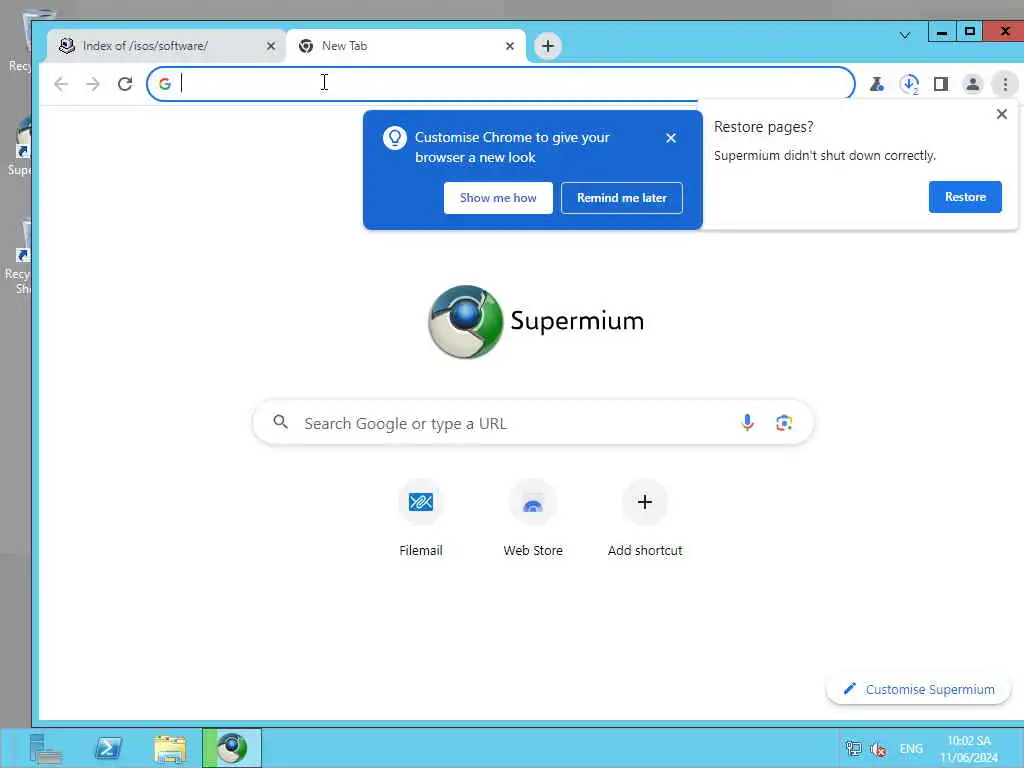
Task: Start voice search with microphone icon
Action: [747, 423]
